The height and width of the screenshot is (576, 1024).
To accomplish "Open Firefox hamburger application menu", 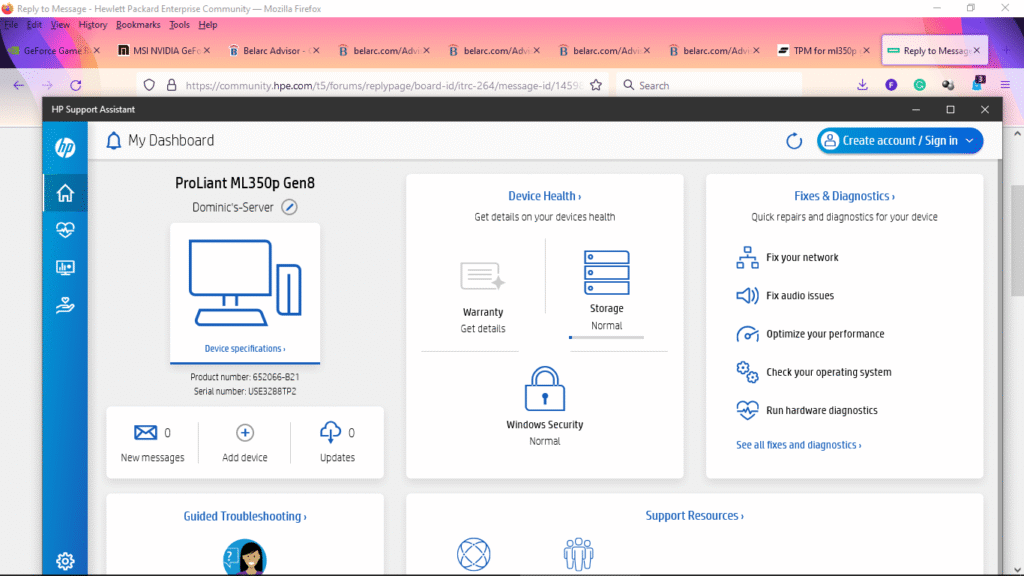I will click(x=1005, y=85).
